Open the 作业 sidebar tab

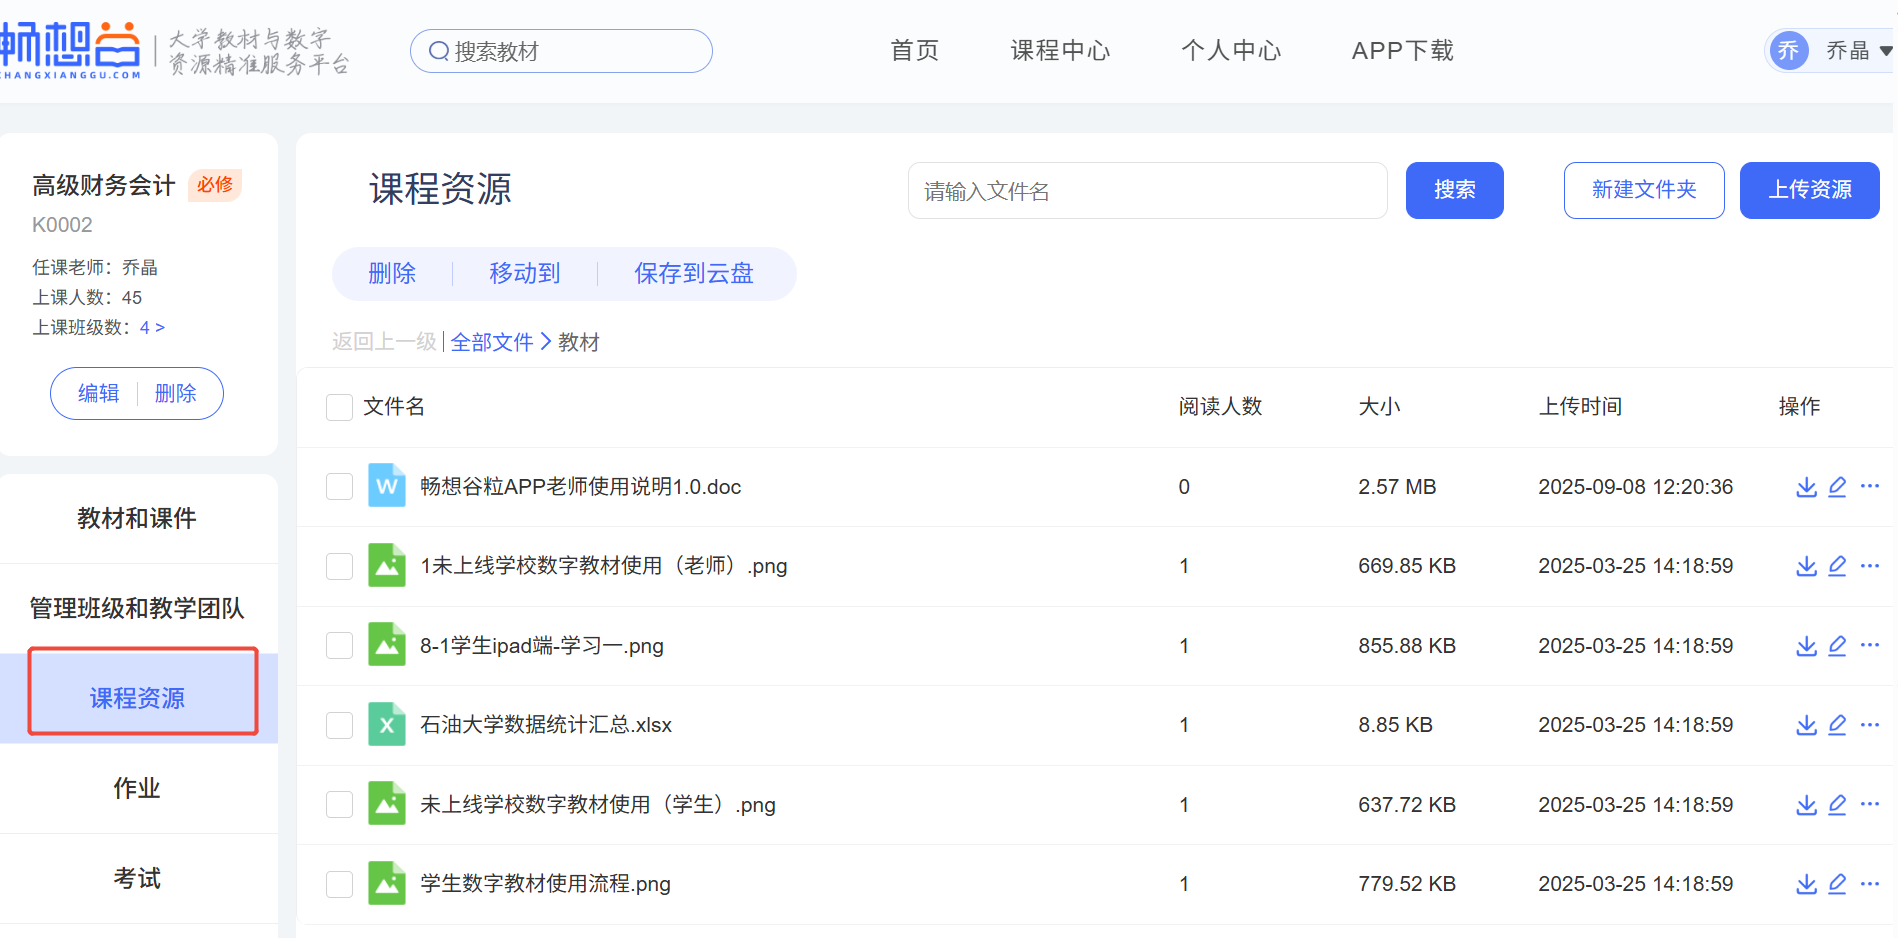(137, 788)
